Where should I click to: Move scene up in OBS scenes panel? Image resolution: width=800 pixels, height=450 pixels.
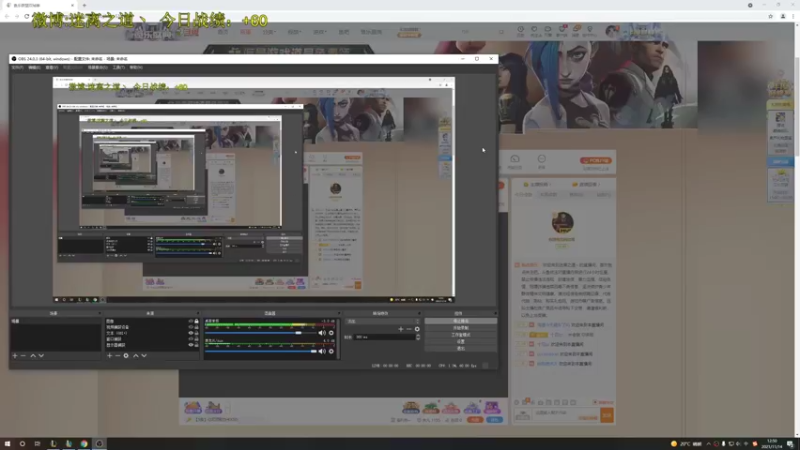click(33, 356)
